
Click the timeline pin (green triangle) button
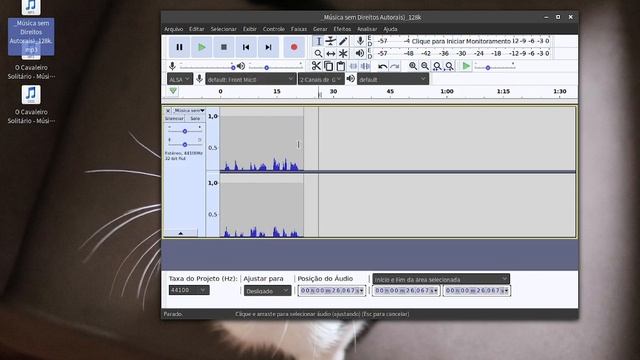(x=173, y=91)
